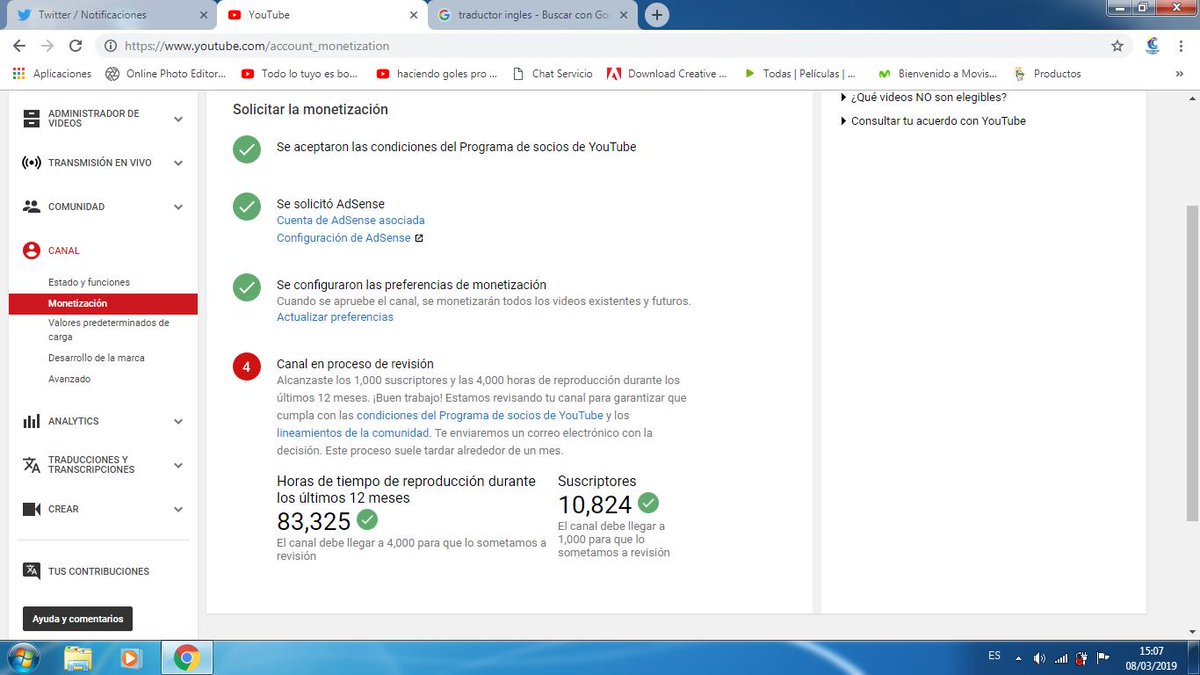The image size is (1200, 675).
Task: Open the Todas Películas bookmark
Action: [x=800, y=73]
